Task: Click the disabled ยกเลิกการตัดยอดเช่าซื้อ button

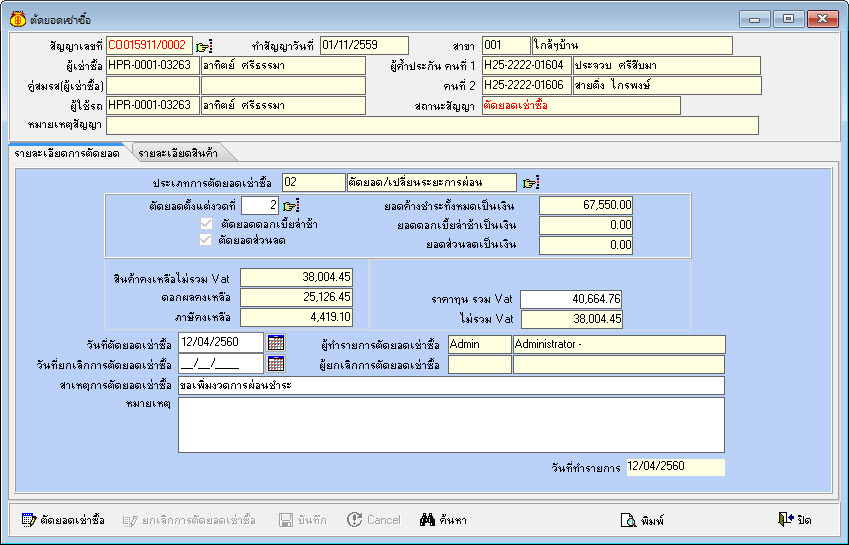Action: click(x=189, y=521)
